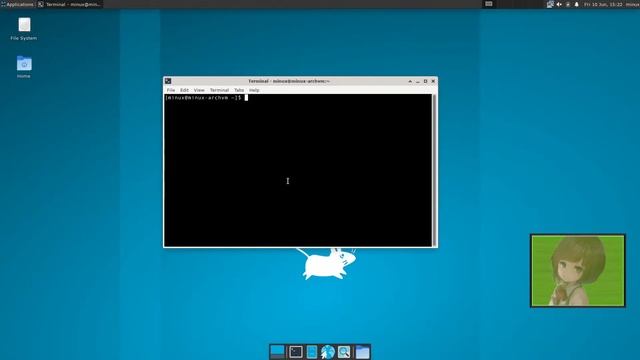
Task: Minimize the terminal window
Action: tap(418, 81)
